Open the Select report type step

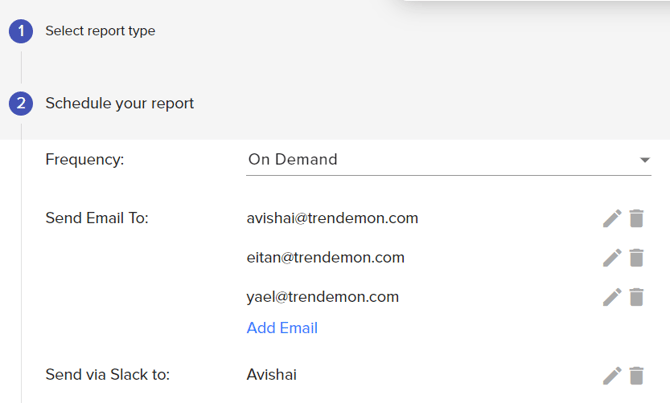click(100, 31)
